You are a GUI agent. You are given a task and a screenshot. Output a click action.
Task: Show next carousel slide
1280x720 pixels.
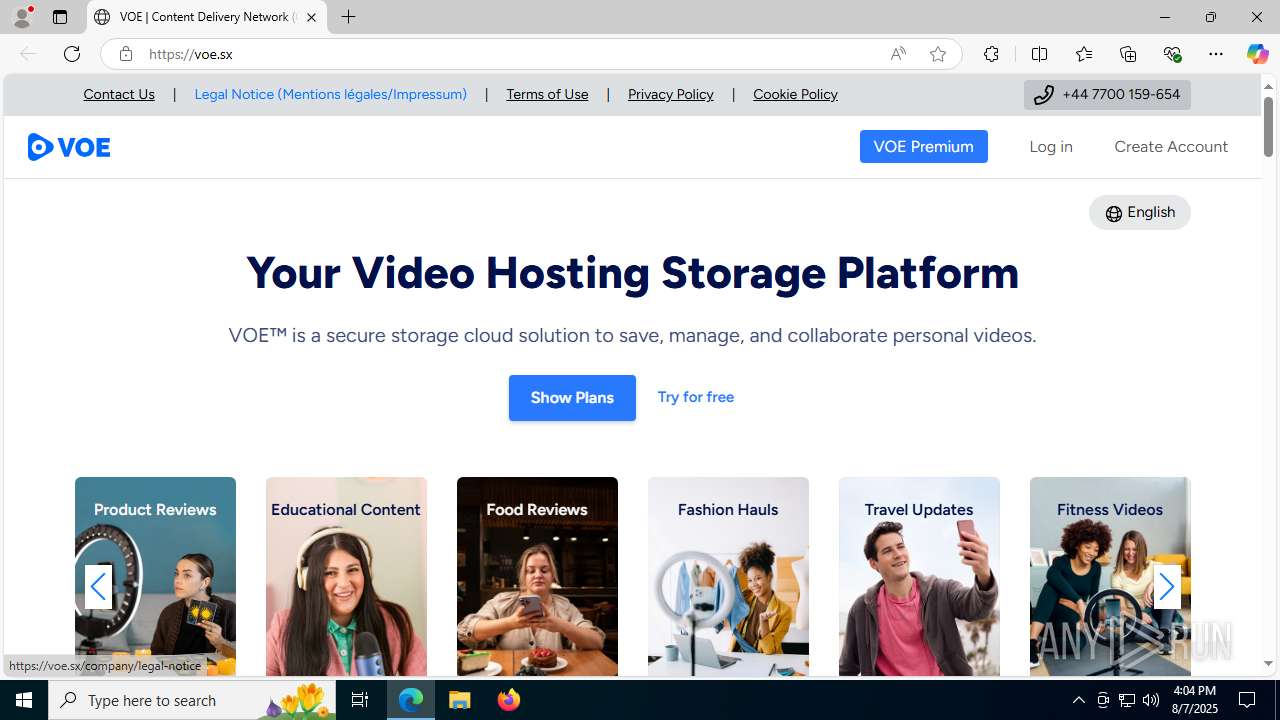(1166, 587)
